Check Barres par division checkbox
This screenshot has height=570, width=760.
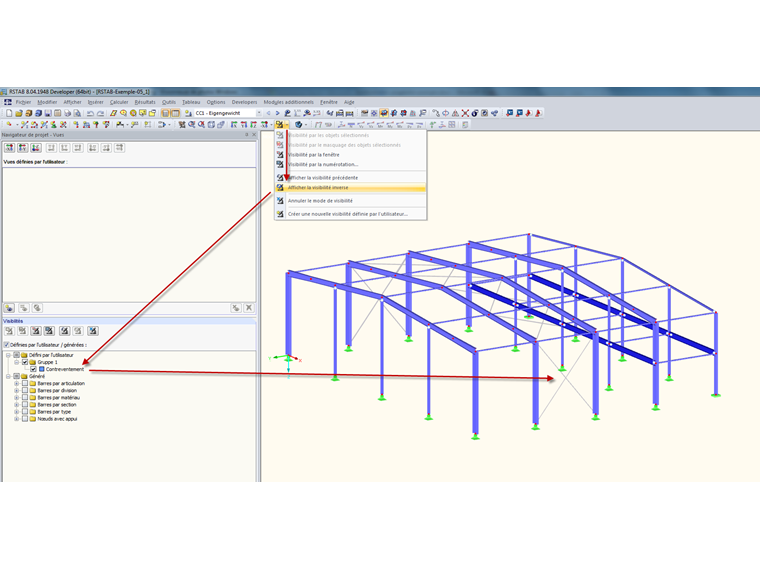[x=25, y=391]
